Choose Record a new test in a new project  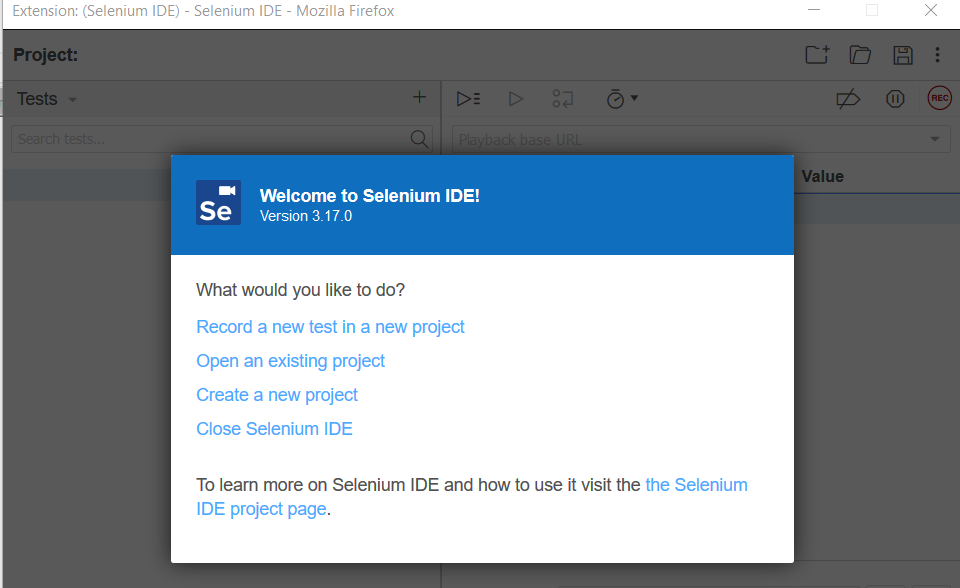point(330,327)
